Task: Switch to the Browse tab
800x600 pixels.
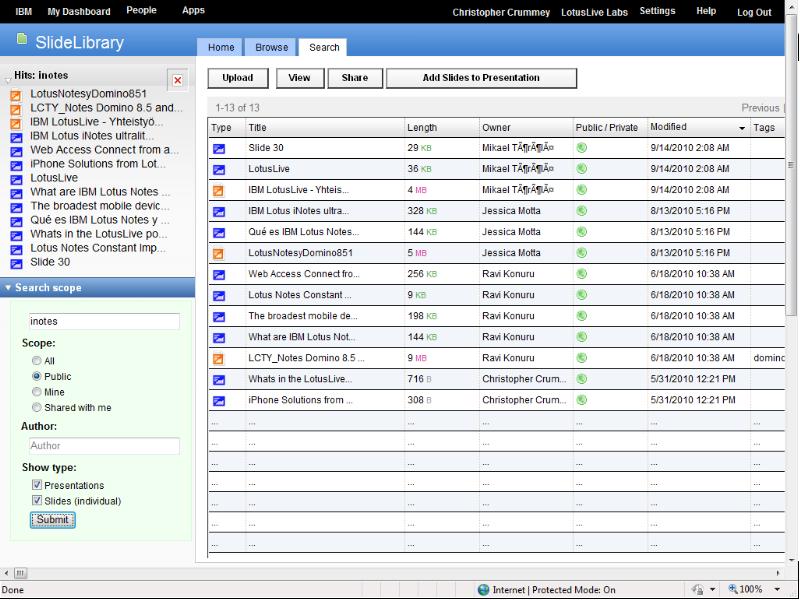Action: point(271,47)
